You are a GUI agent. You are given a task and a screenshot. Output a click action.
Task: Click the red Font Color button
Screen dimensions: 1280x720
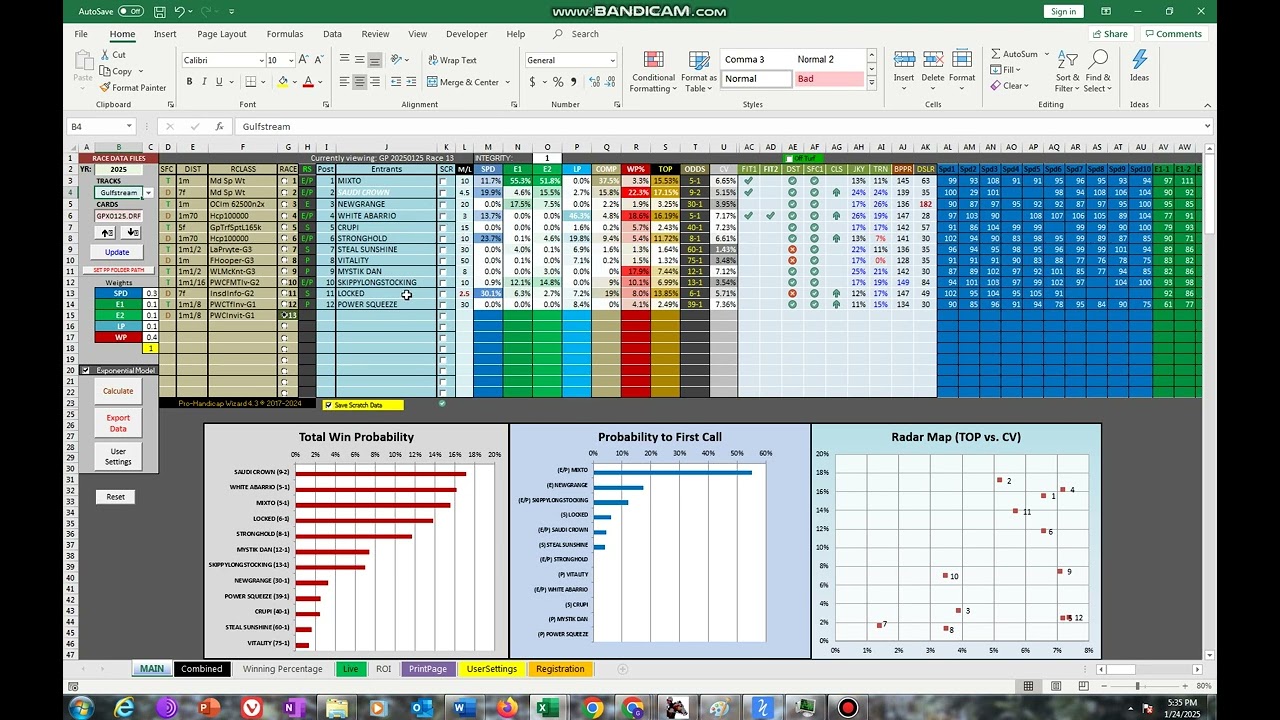[307, 82]
